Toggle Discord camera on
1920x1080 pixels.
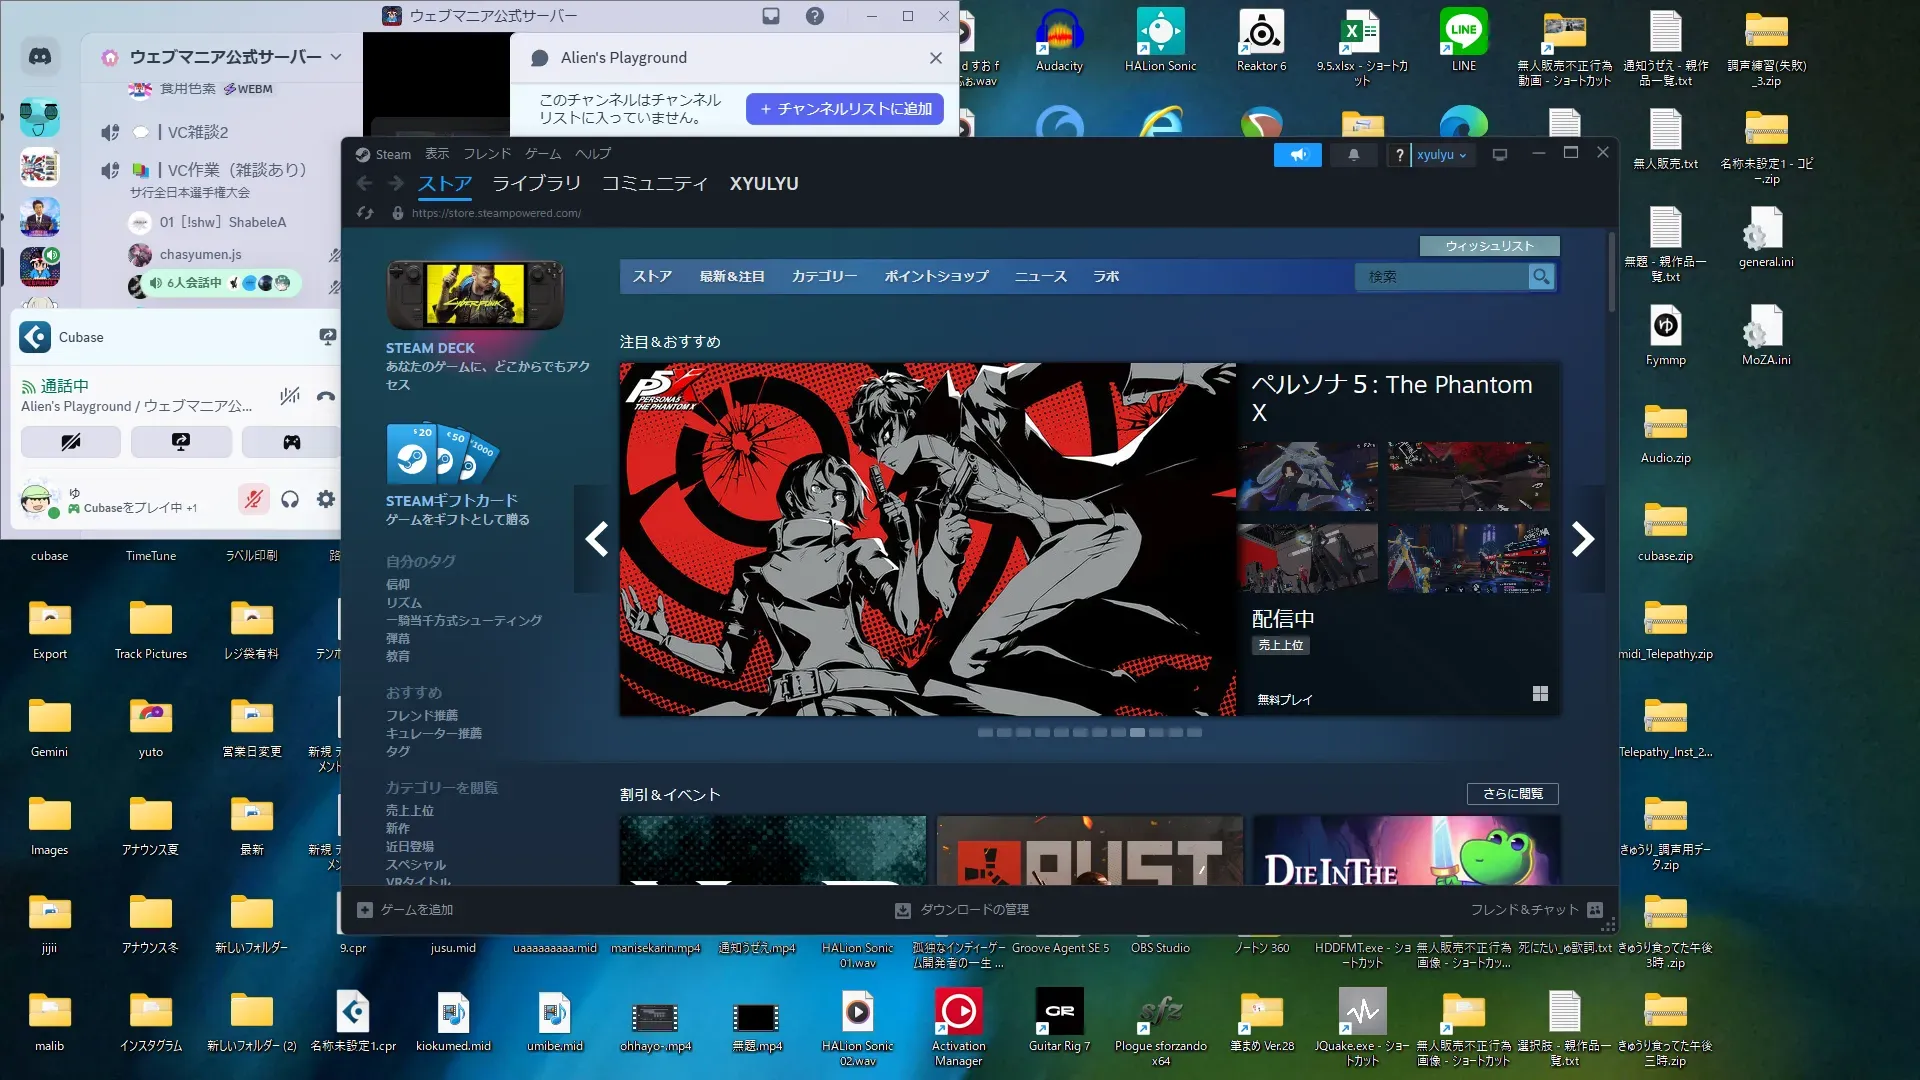tap(71, 442)
